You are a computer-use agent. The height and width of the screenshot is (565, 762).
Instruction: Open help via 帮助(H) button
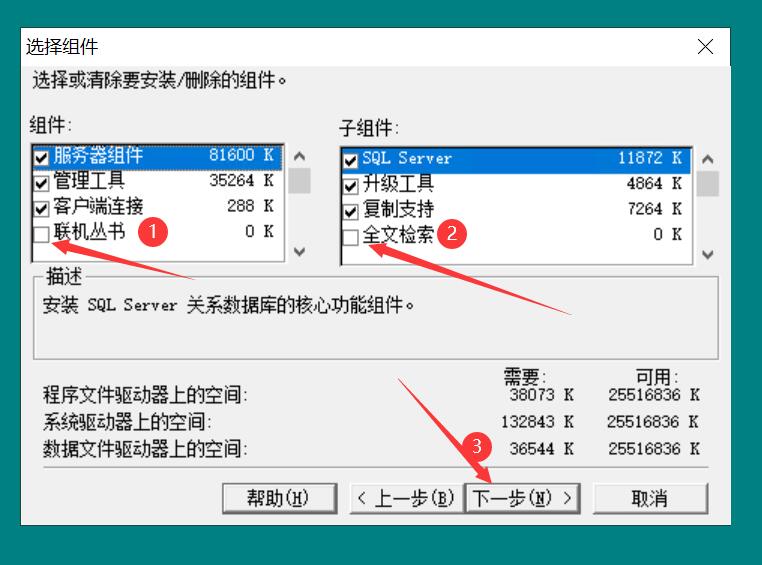click(279, 498)
